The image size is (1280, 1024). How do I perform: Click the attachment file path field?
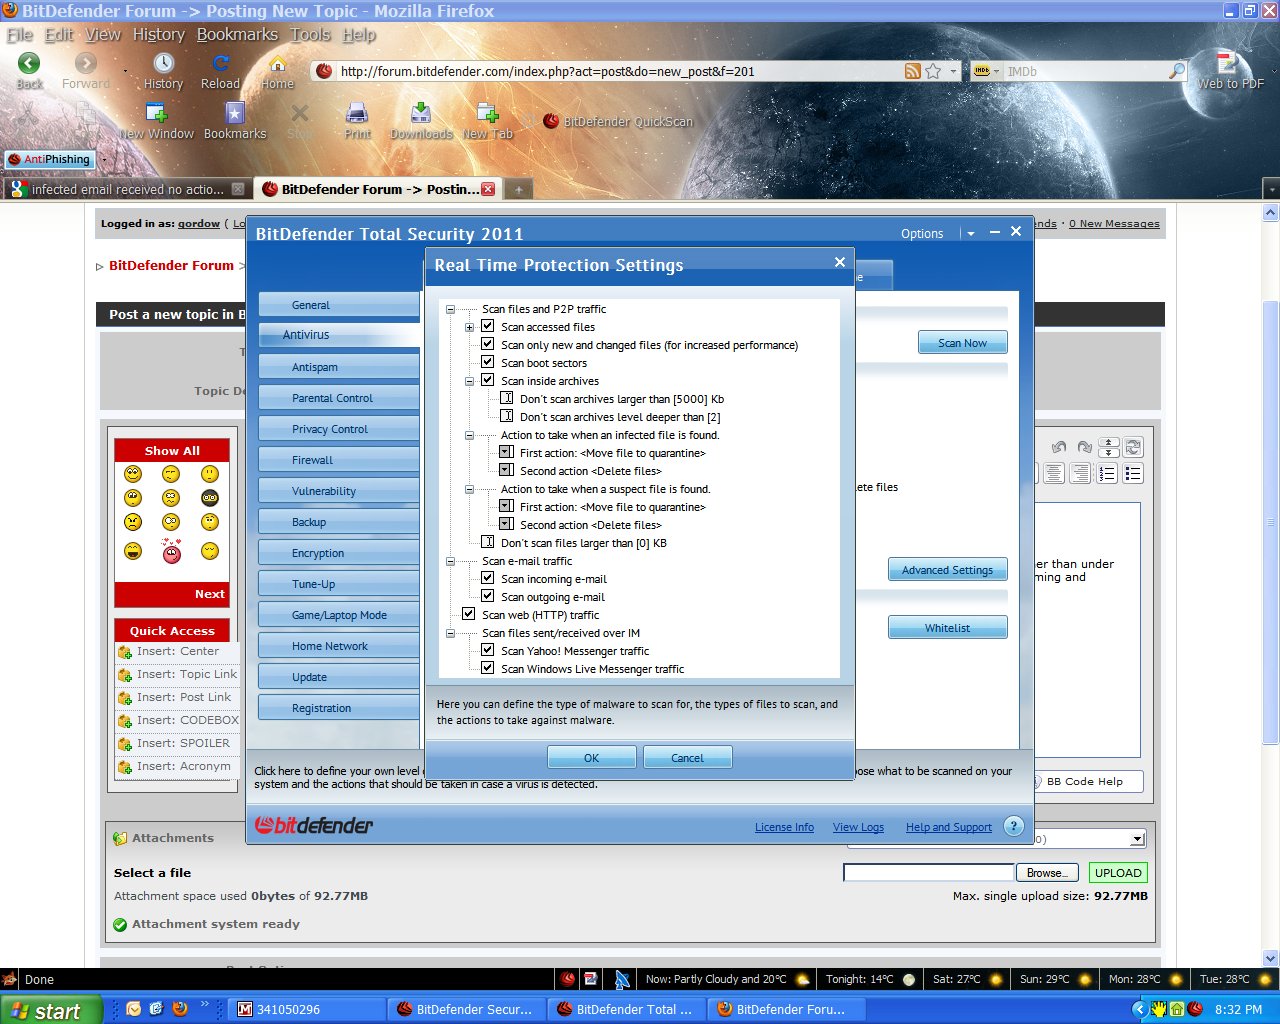click(929, 872)
